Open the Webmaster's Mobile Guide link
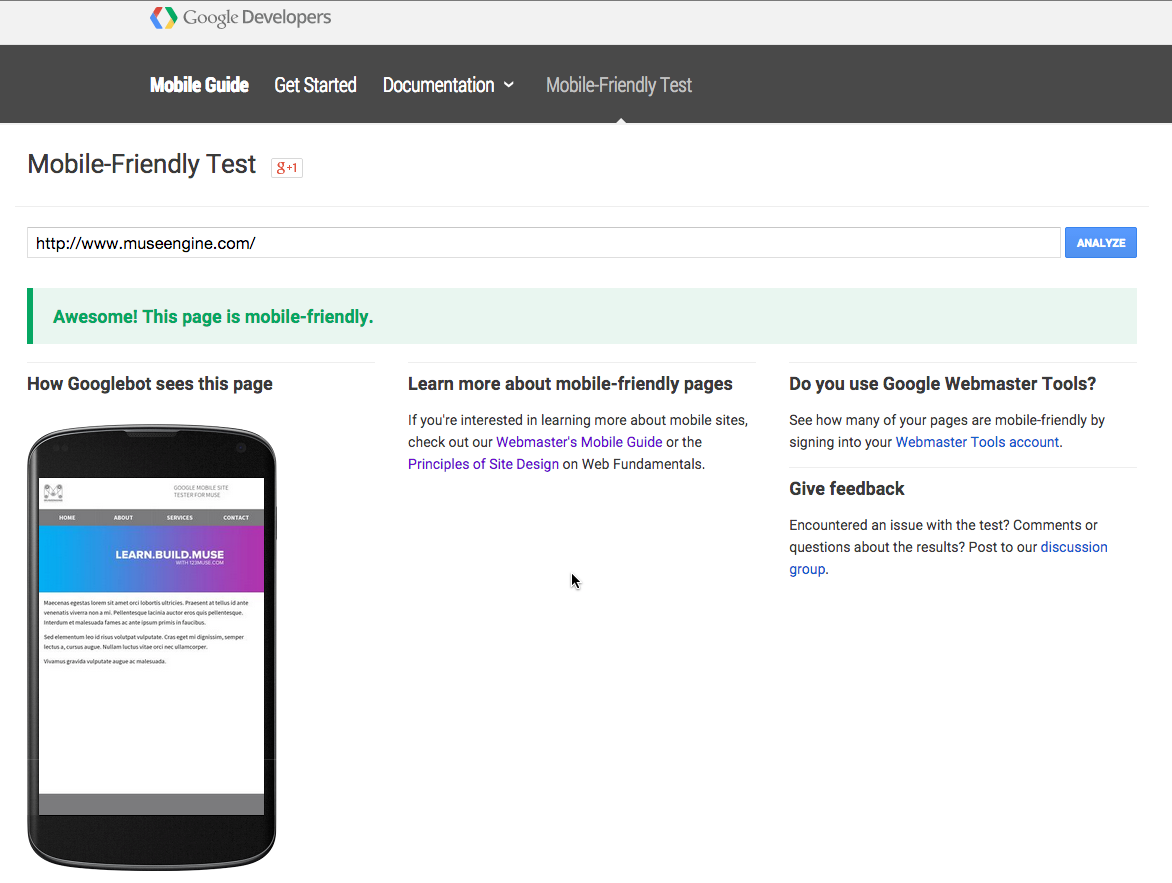Screen dimensions: 1172x883 [579, 442]
